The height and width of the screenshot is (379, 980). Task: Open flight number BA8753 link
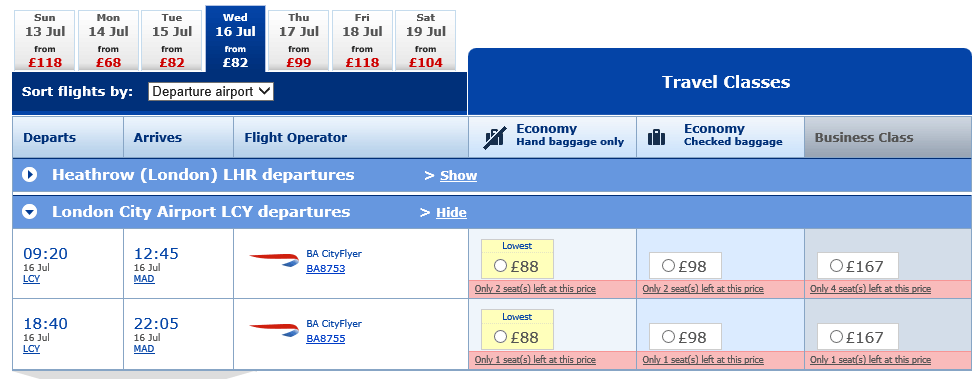tap(326, 269)
